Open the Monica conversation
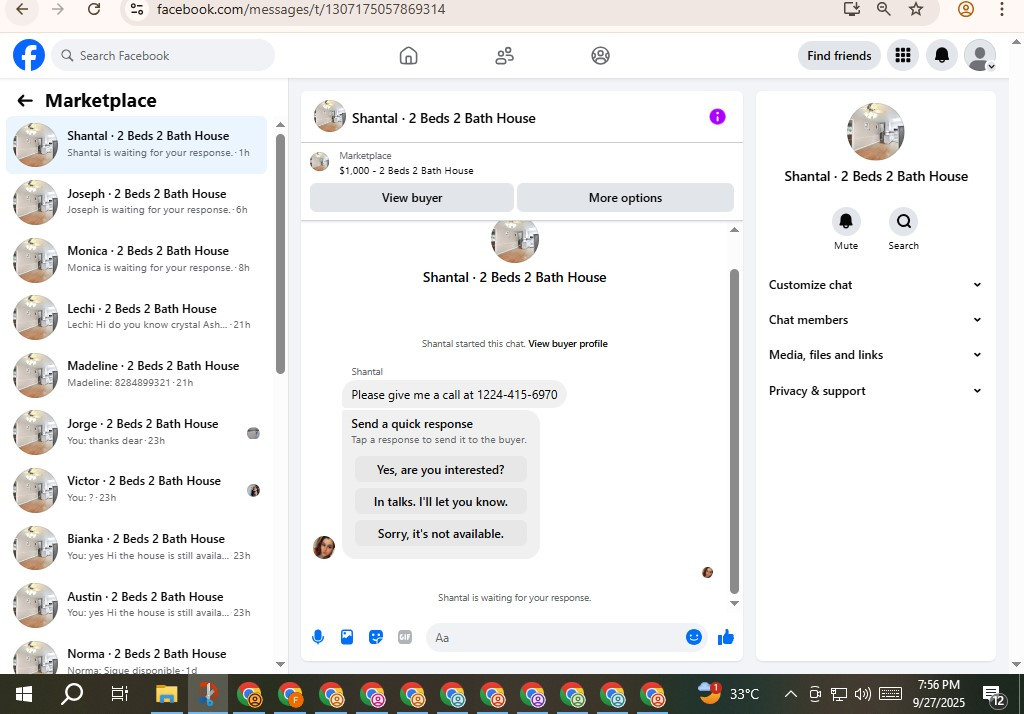 coord(136,259)
